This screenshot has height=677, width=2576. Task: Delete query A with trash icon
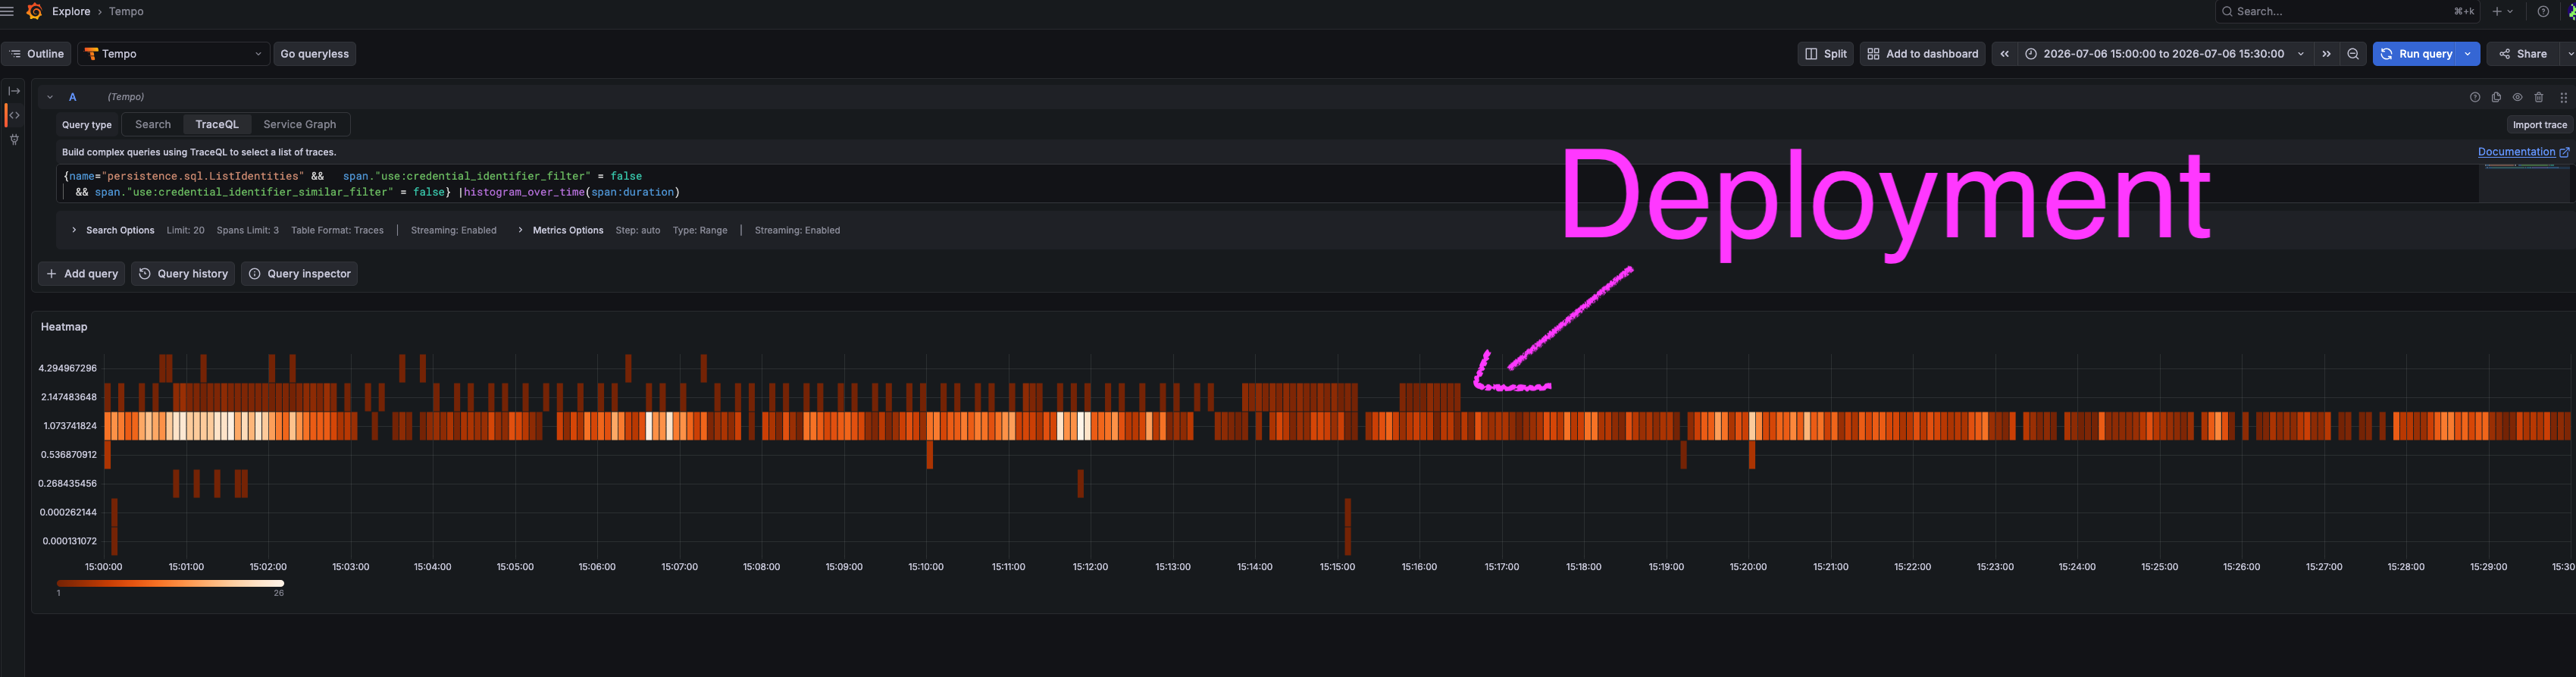click(2538, 97)
